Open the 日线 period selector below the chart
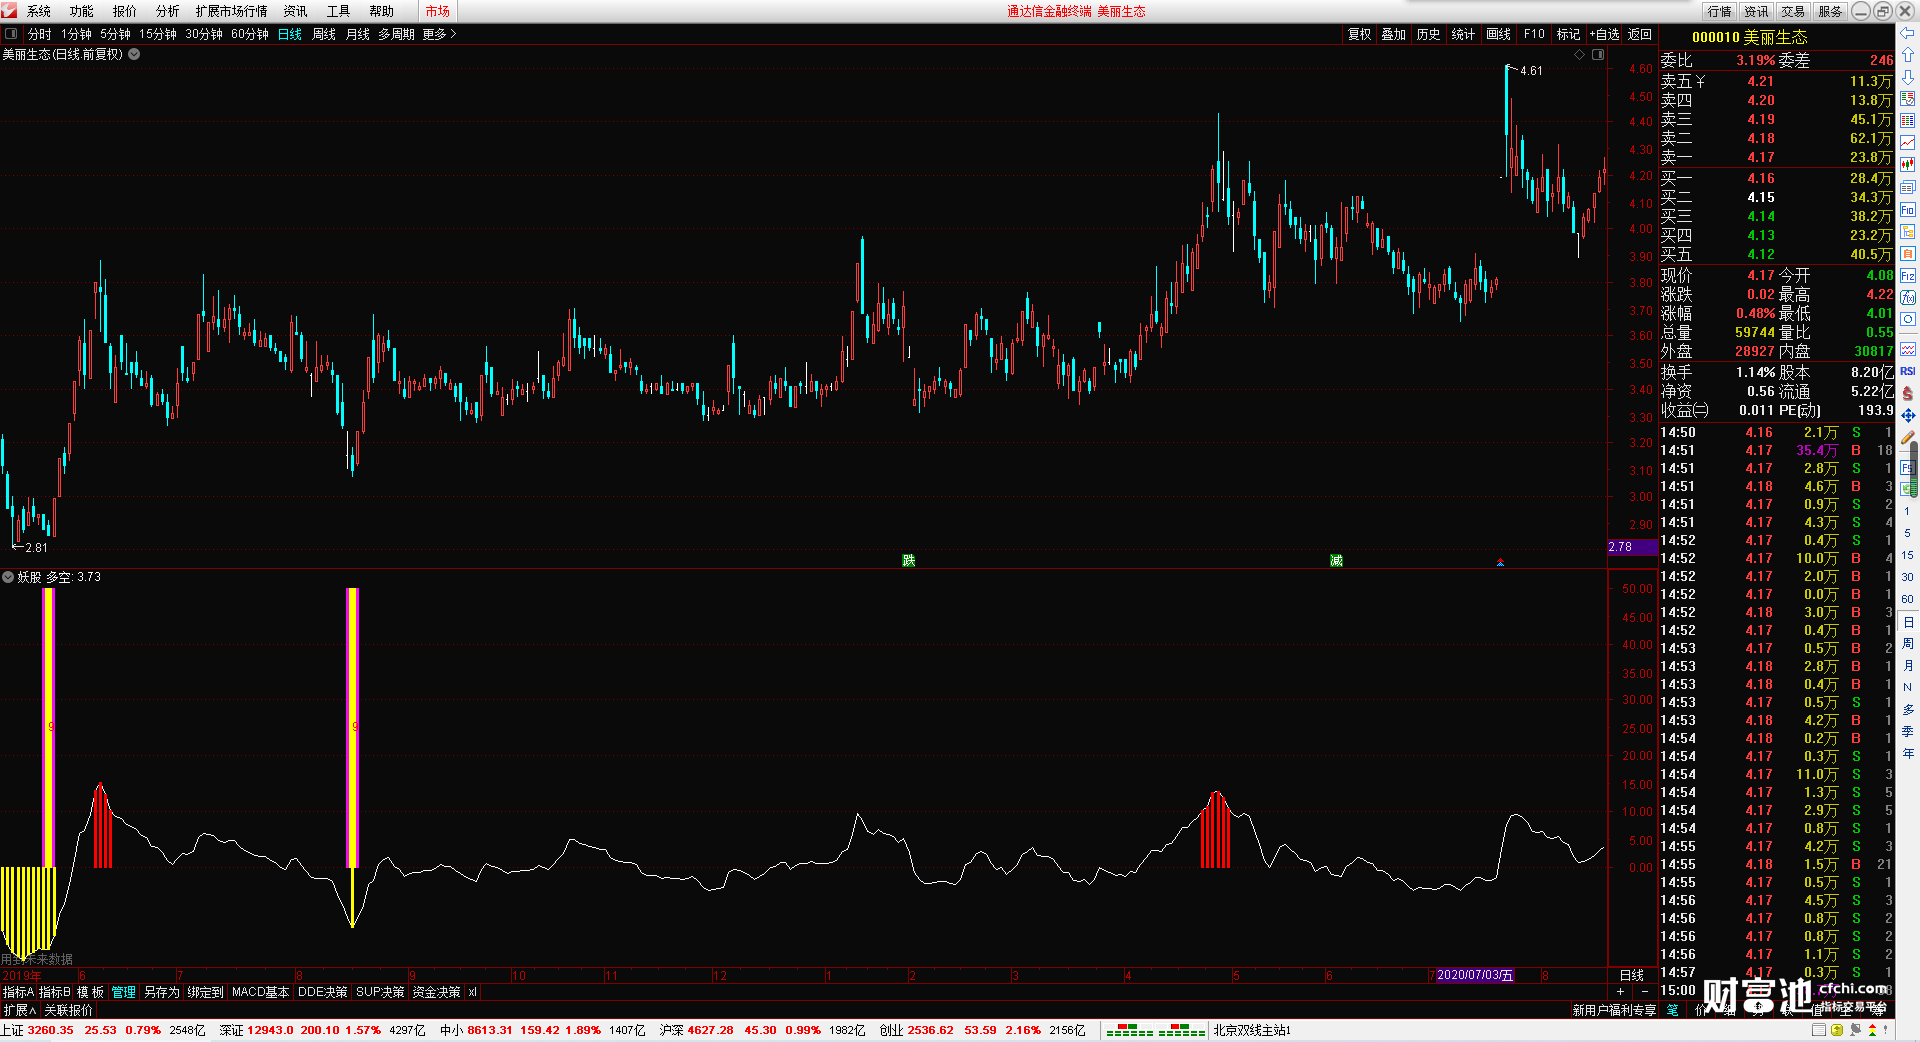 1632,975
